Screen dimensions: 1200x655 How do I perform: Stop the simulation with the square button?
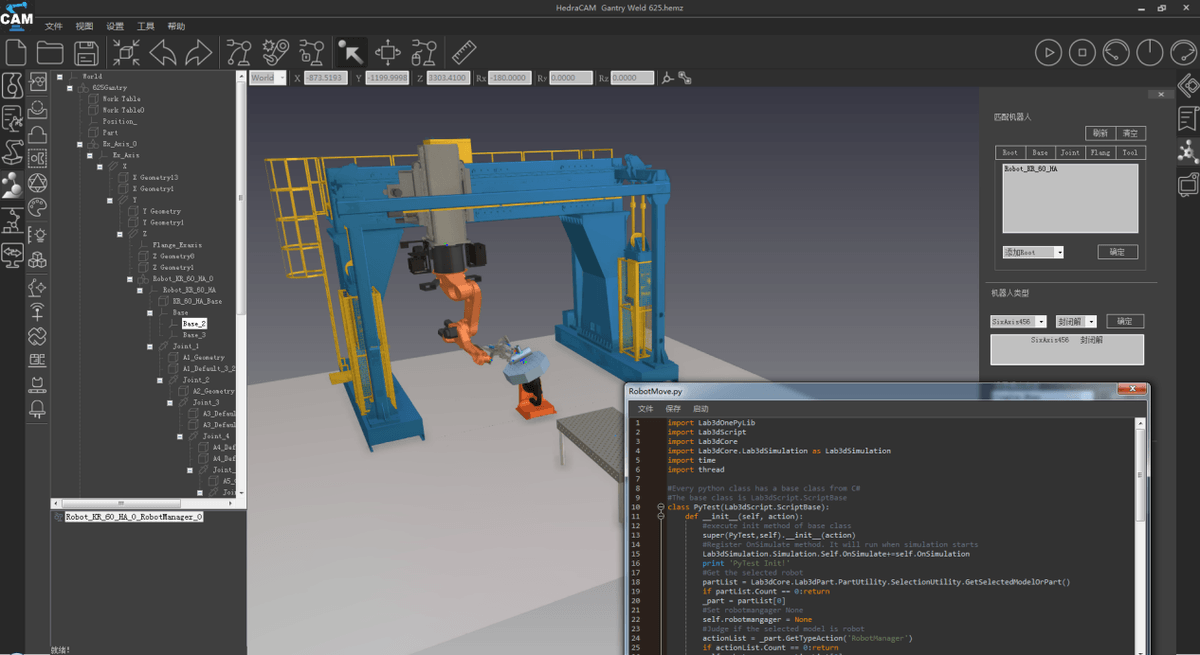click(x=1082, y=51)
